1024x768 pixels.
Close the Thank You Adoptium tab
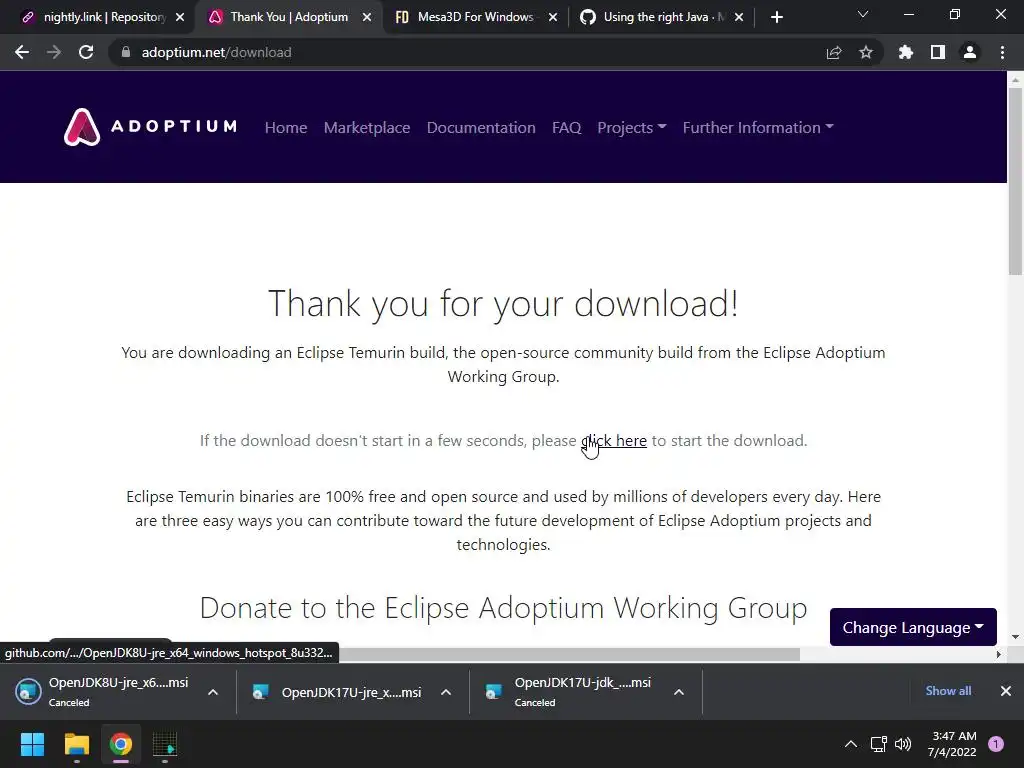(367, 17)
